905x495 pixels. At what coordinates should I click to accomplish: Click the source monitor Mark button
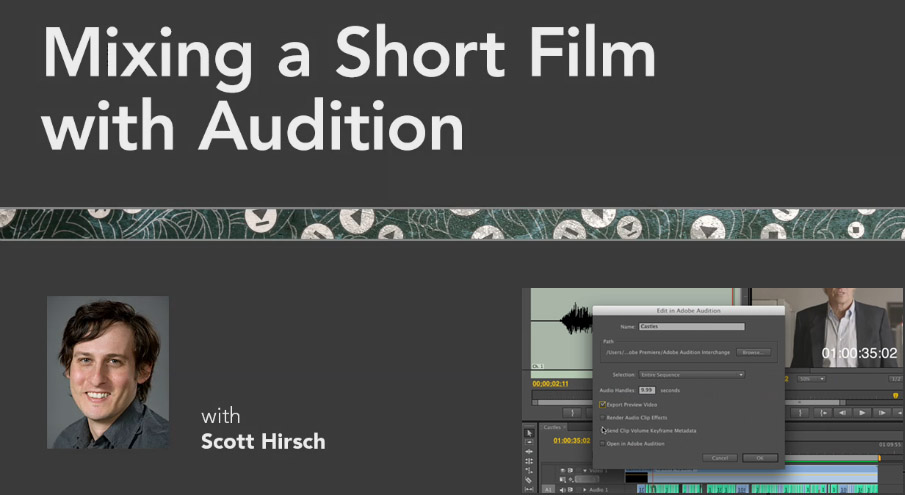(573, 413)
